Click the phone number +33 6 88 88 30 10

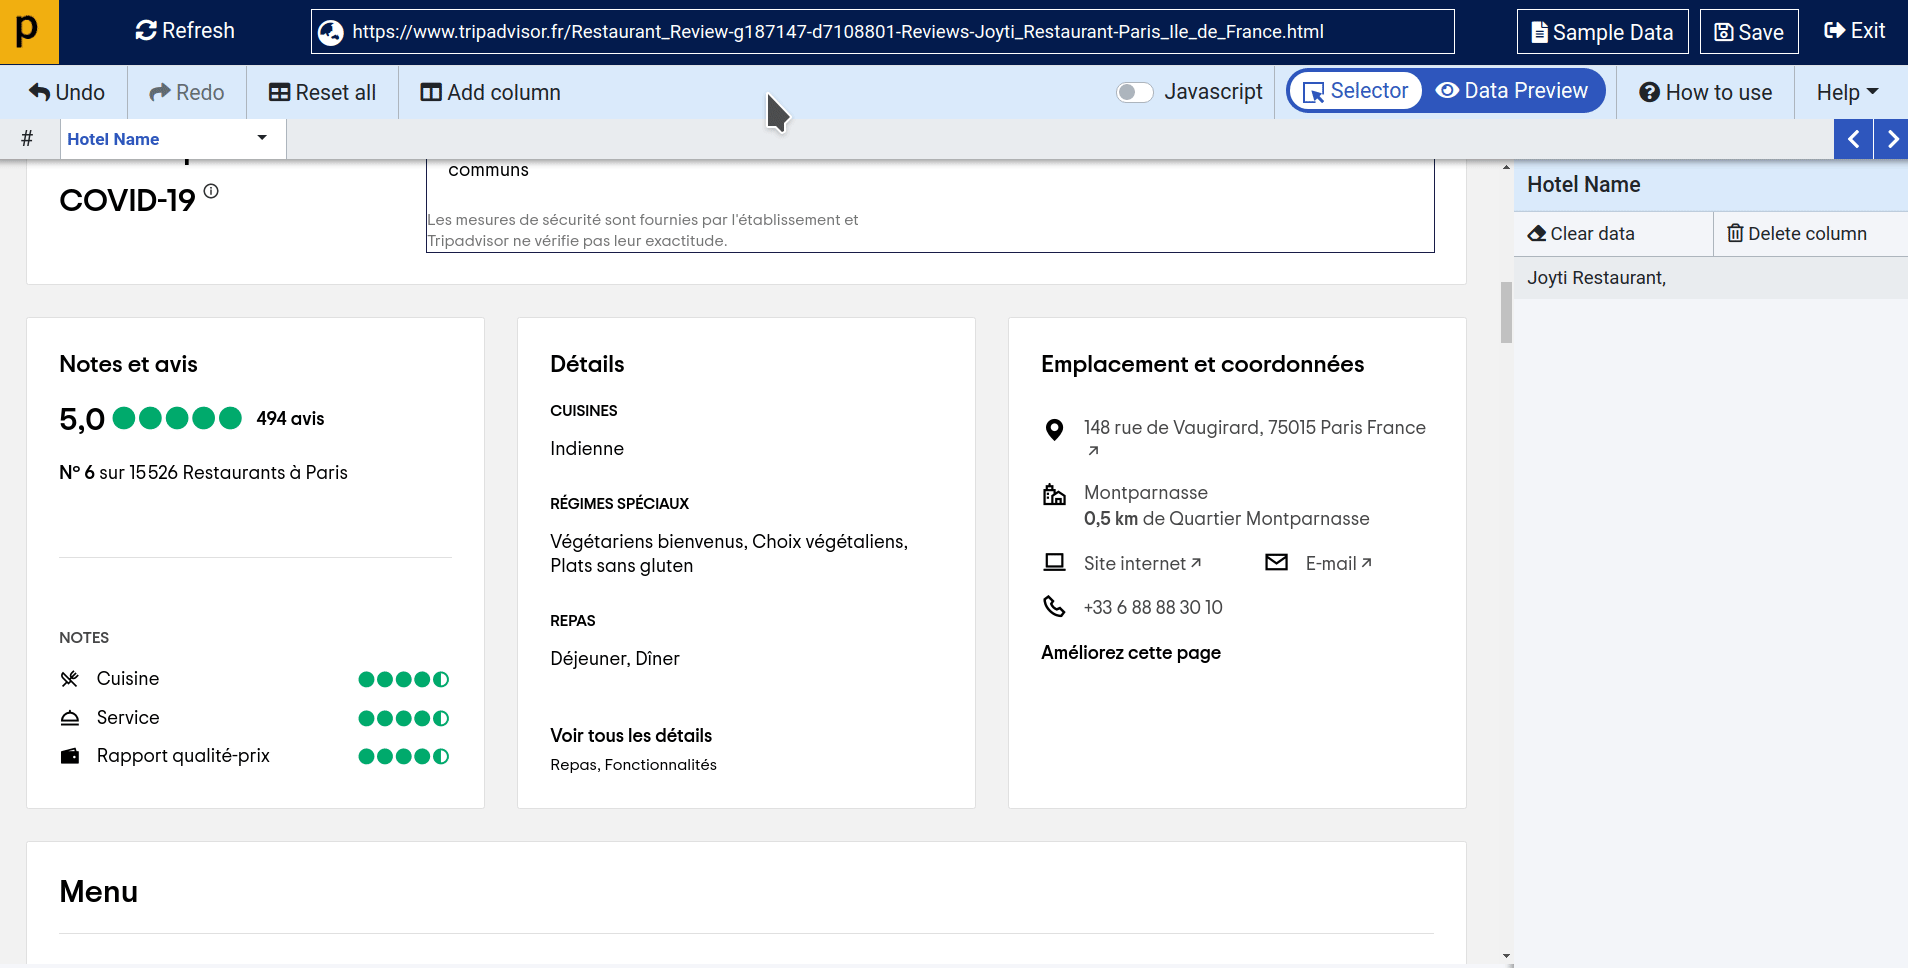(x=1153, y=607)
